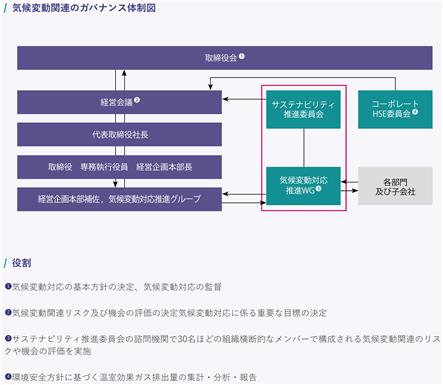Click footnote marker 3 on 推進WG box
Screen dimensions: 443x385
click(x=318, y=189)
